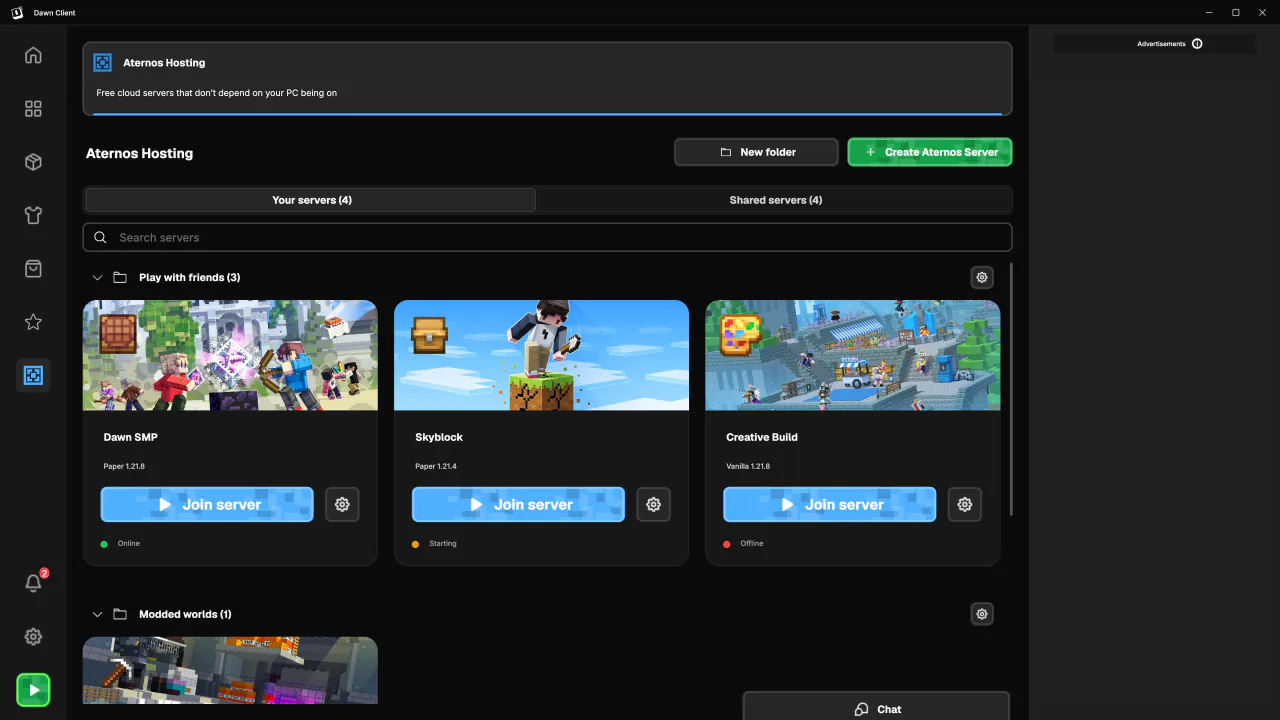1280x720 pixels.
Task: Click the Dawn SMP server thumbnail
Action: coord(230,355)
